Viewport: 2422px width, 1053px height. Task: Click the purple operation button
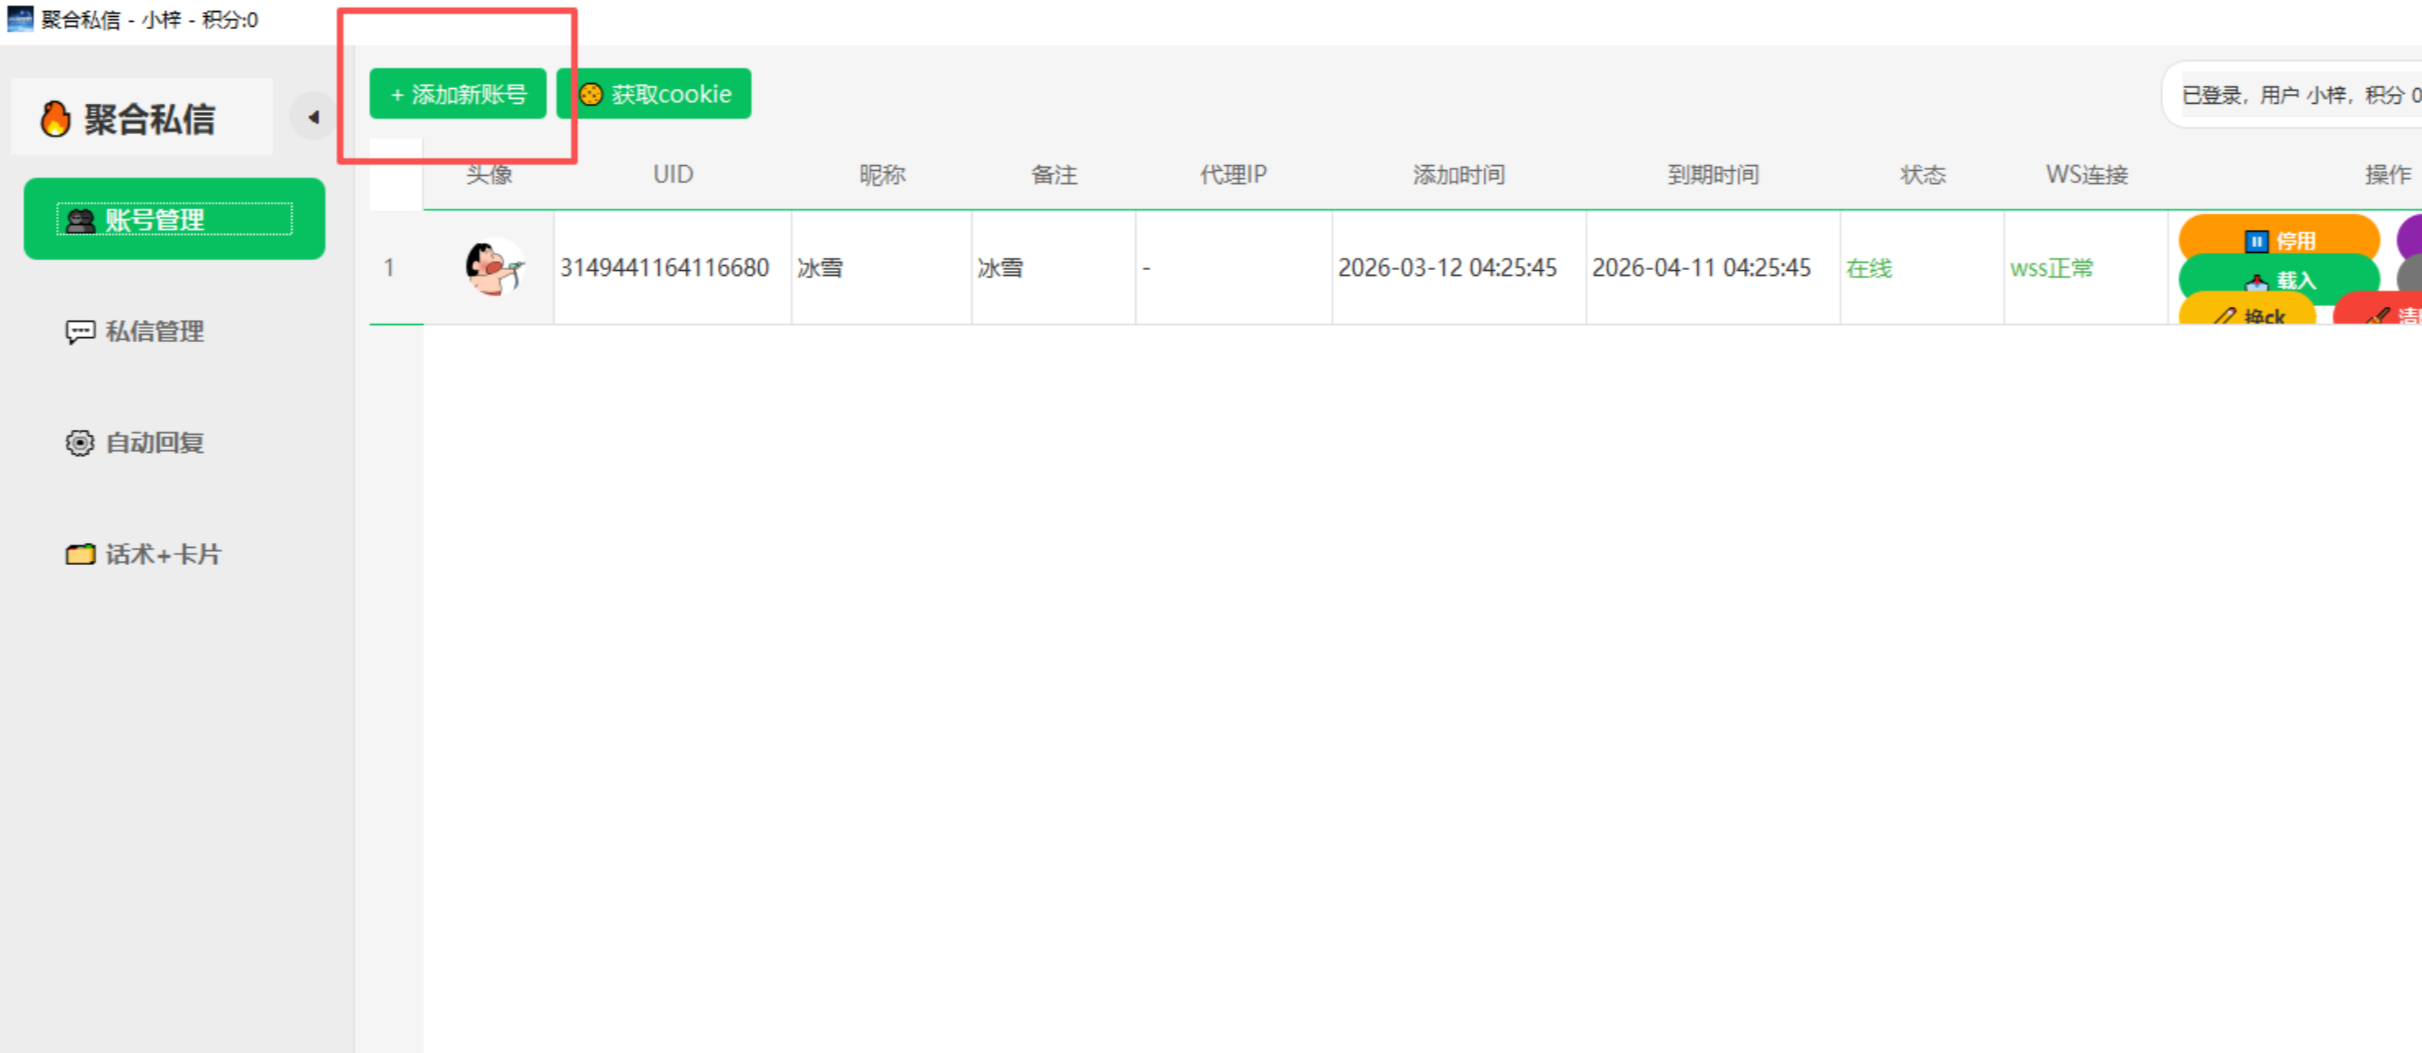[x=2410, y=236]
